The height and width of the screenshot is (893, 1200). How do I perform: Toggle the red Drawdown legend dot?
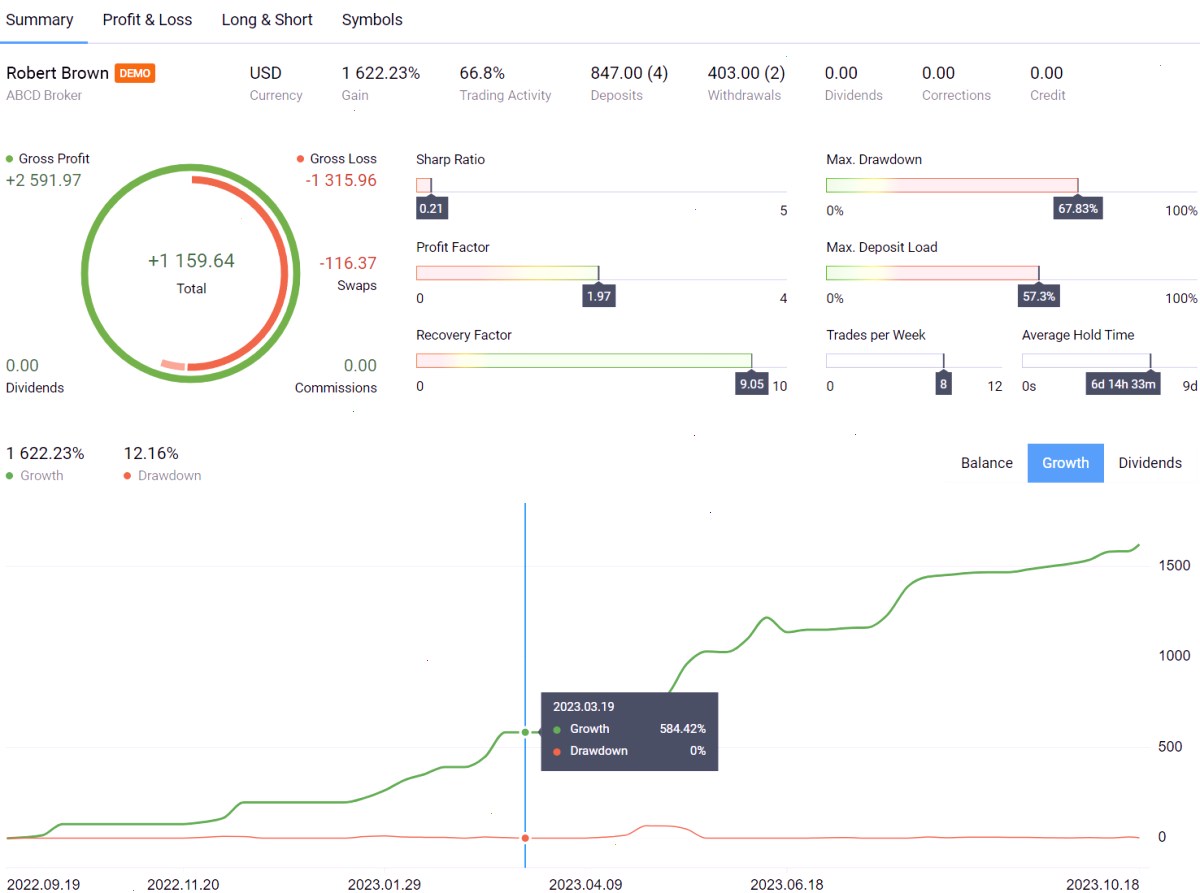[x=127, y=476]
